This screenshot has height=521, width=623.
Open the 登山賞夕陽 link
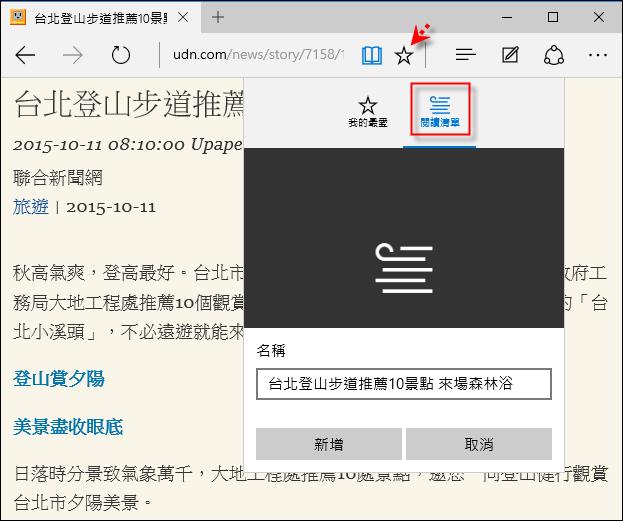coord(59,379)
